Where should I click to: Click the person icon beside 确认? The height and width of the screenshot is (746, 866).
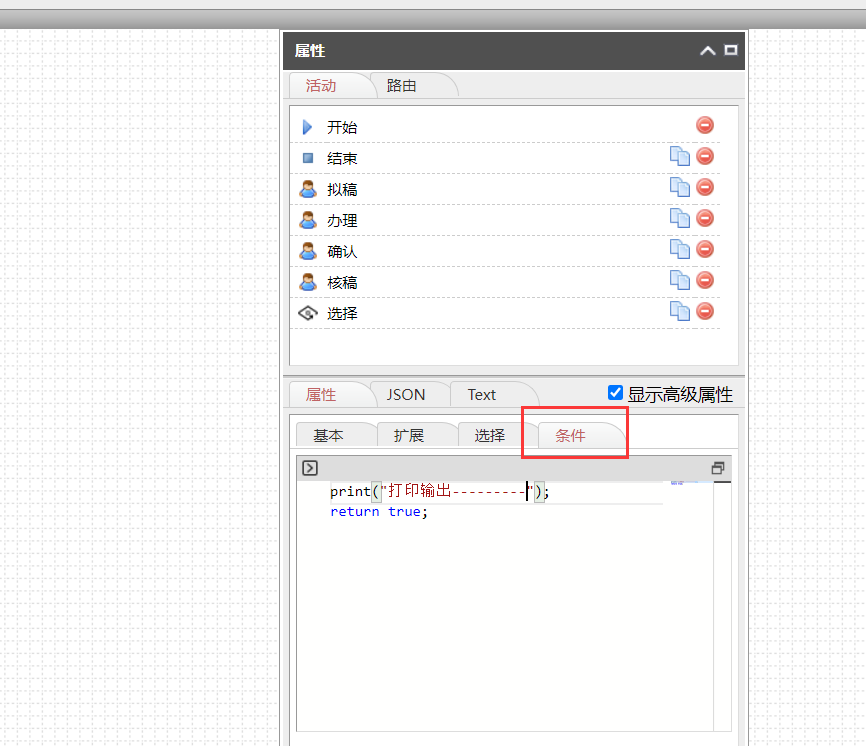pyautogui.click(x=308, y=251)
